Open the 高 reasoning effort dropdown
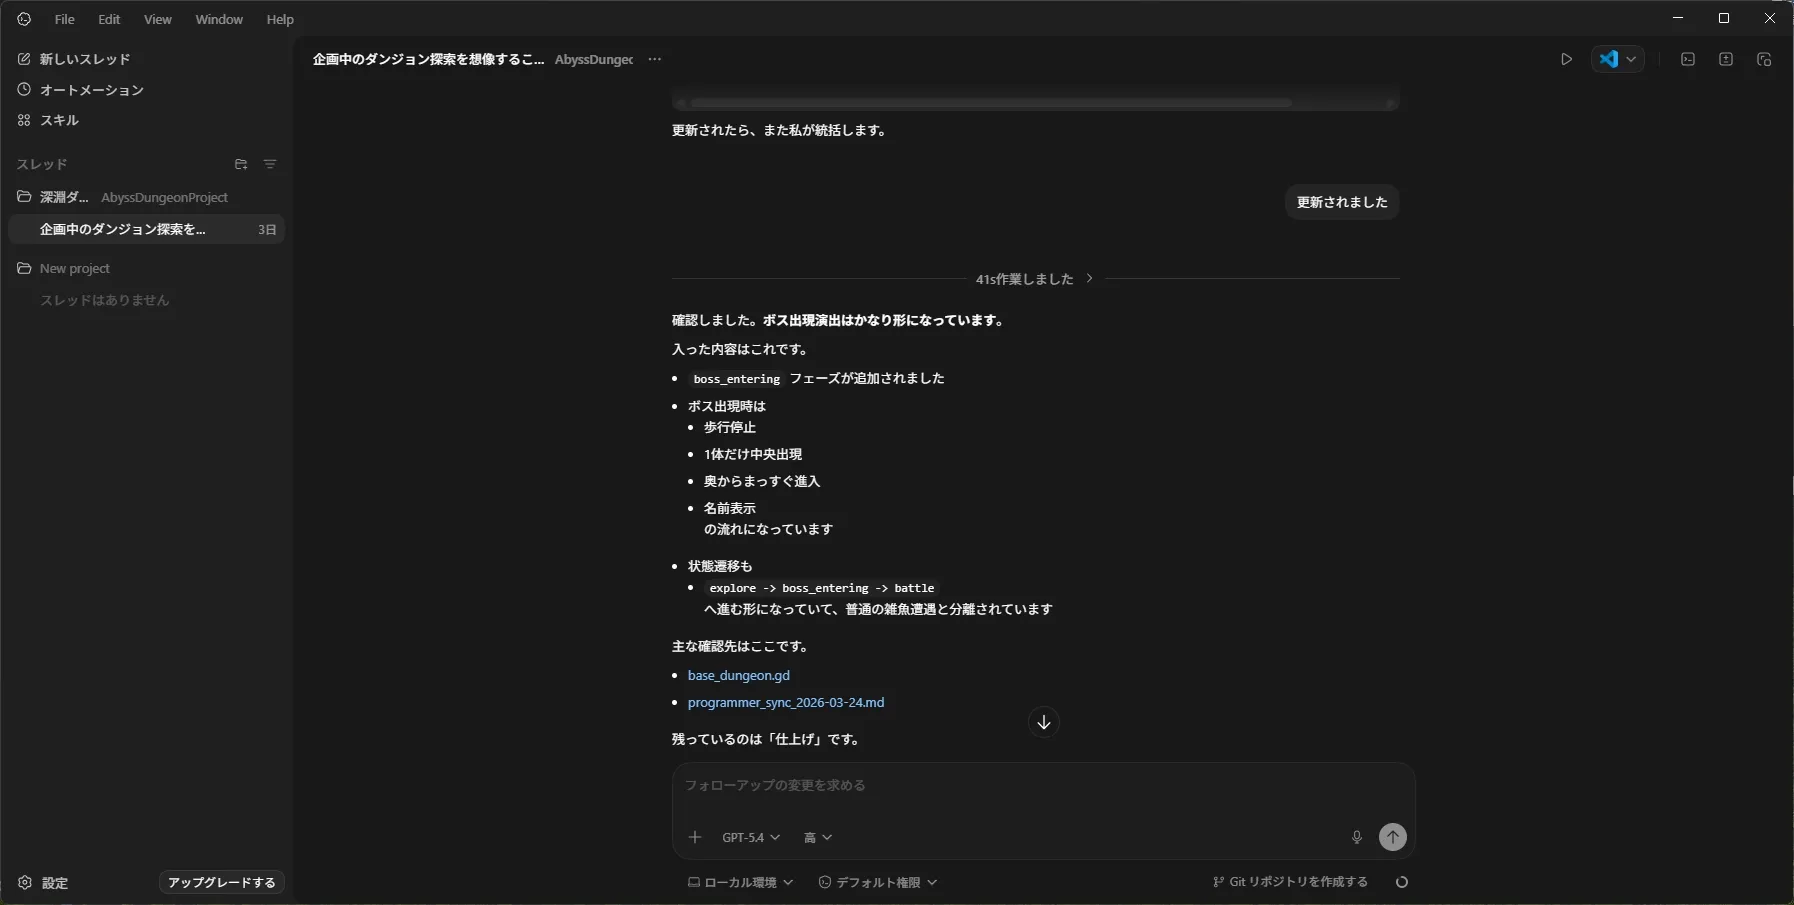Image resolution: width=1794 pixels, height=905 pixels. pyautogui.click(x=817, y=837)
